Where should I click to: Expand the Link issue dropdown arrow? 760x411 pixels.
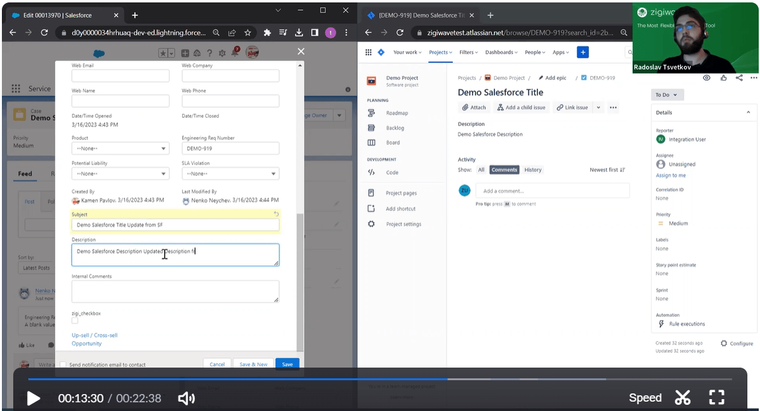click(x=598, y=108)
